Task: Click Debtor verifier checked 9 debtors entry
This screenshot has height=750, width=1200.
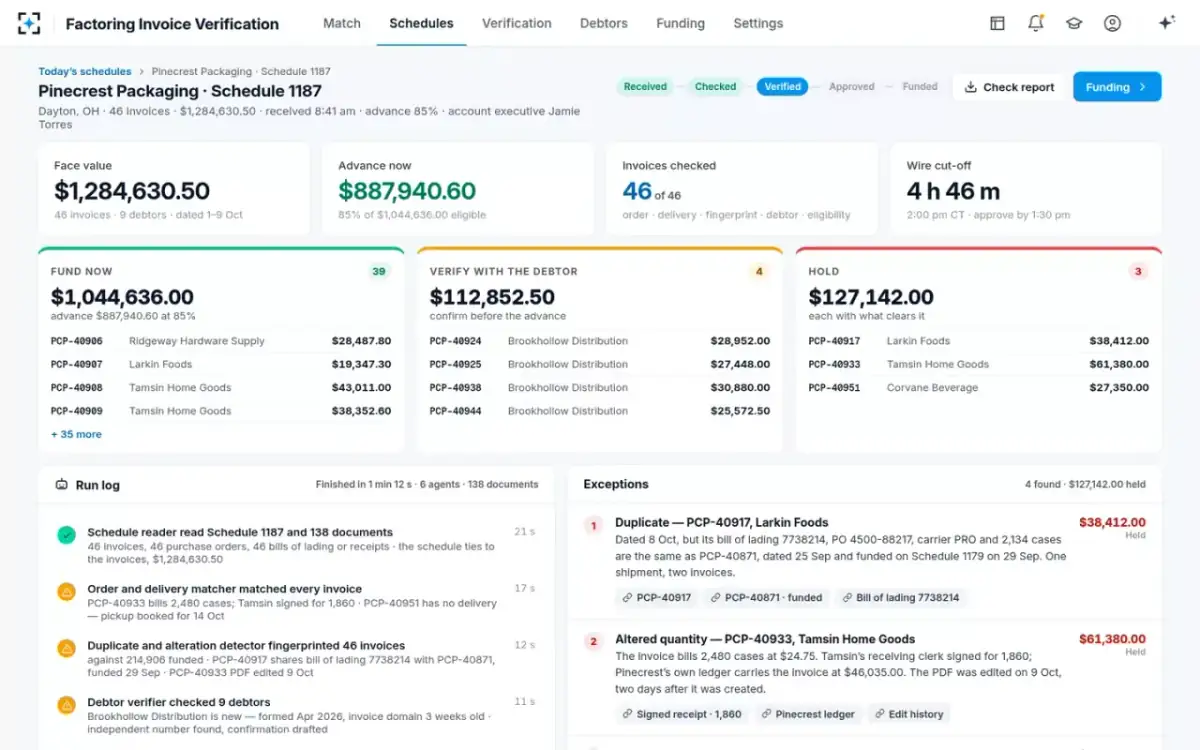Action: click(x=179, y=702)
